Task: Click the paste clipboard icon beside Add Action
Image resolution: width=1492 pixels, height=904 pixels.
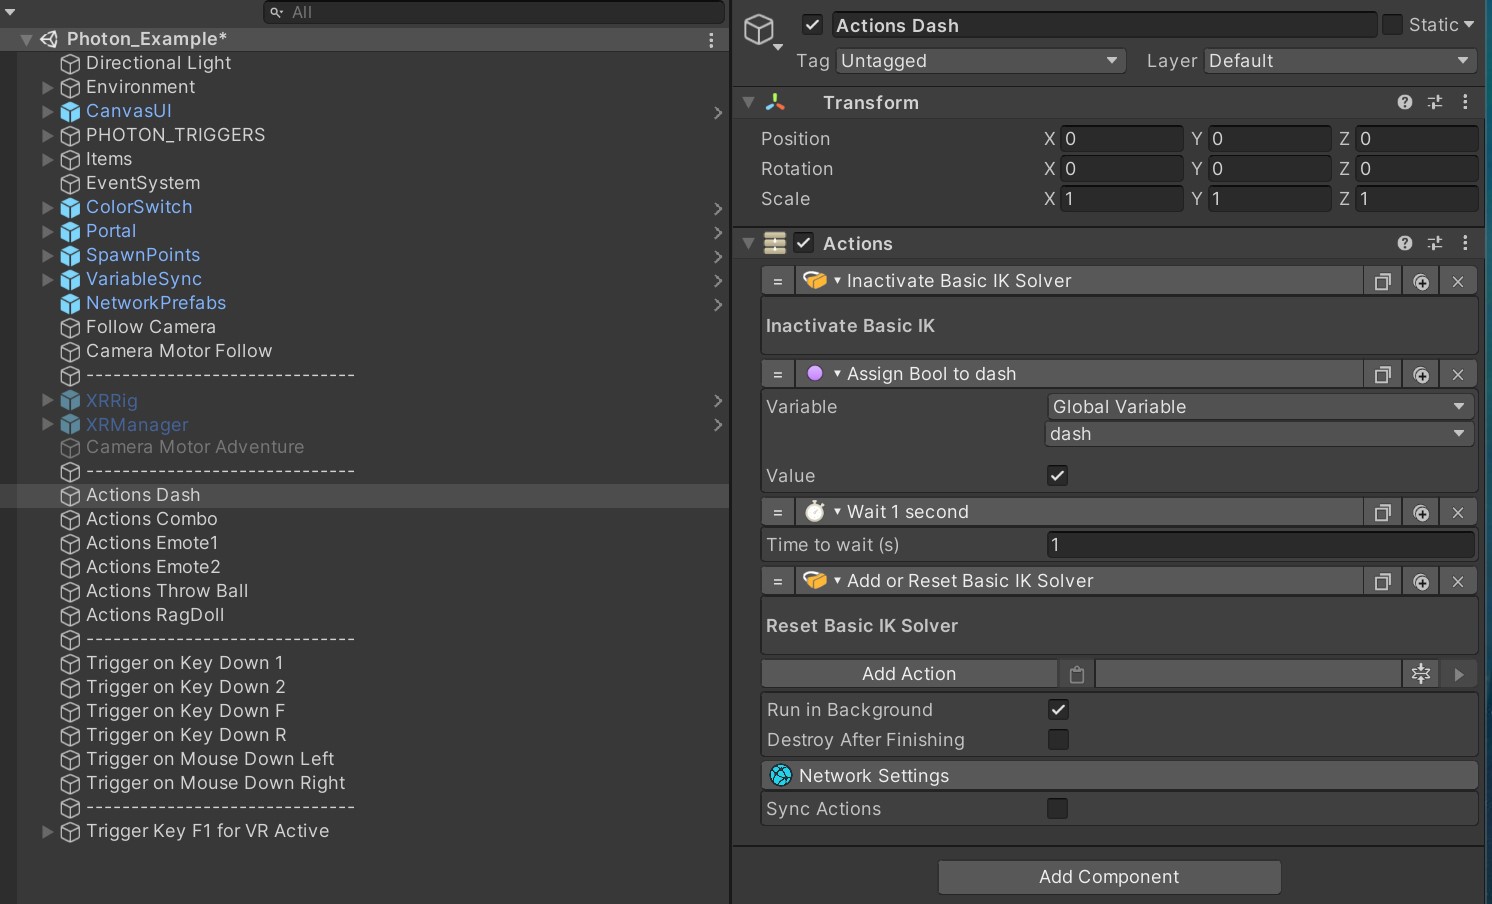Action: click(1076, 675)
